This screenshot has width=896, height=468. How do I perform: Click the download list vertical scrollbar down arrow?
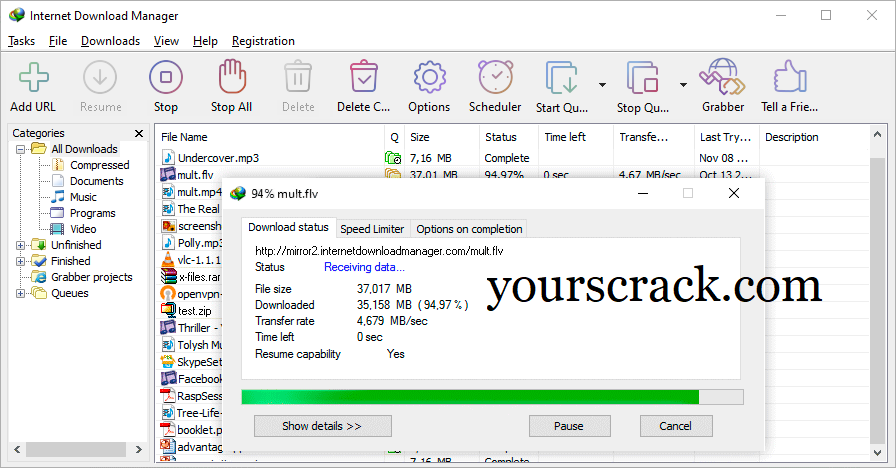[878, 453]
